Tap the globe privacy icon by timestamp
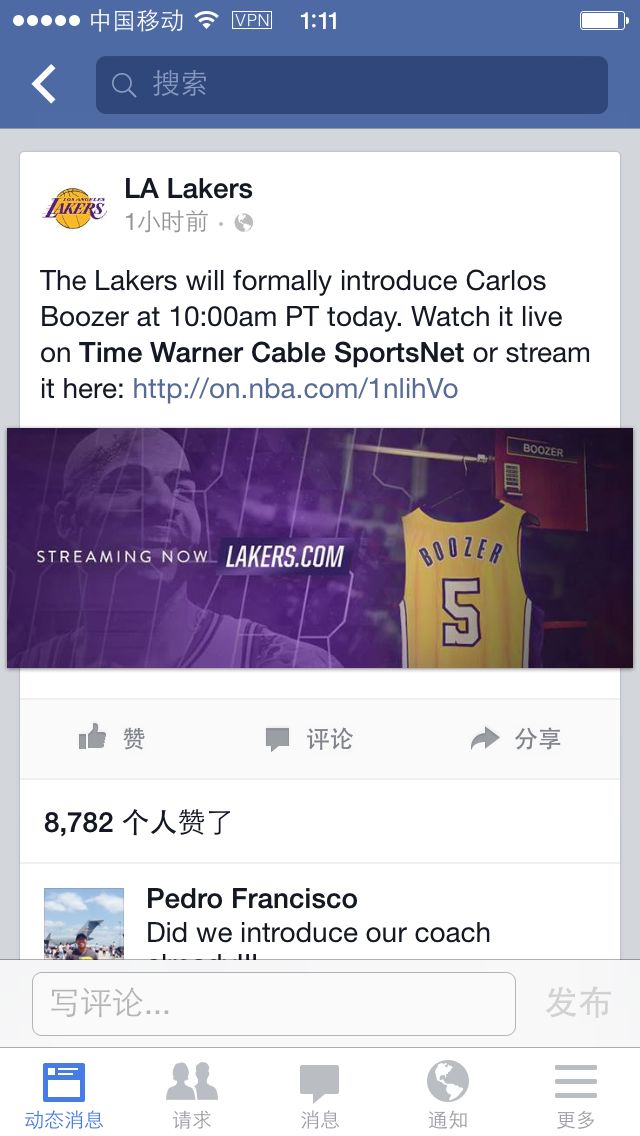 pyautogui.click(x=244, y=222)
